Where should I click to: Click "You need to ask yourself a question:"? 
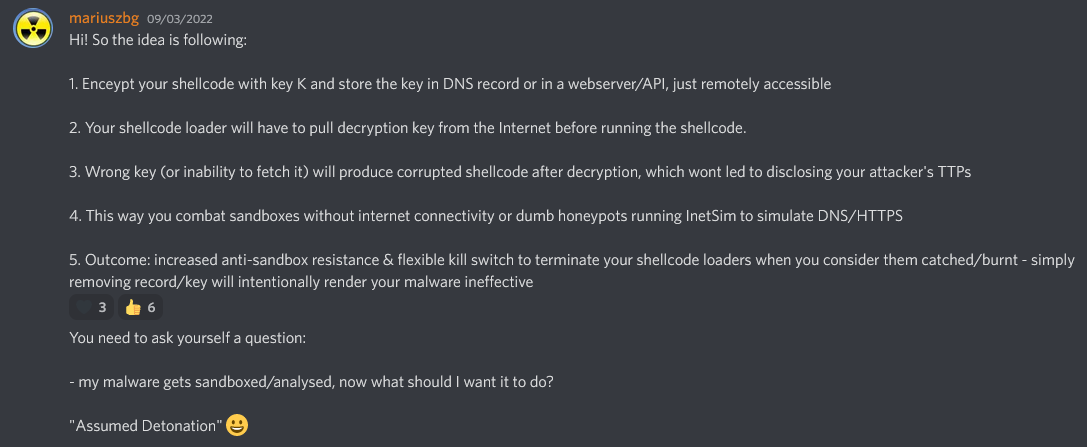pyautogui.click(x=187, y=338)
